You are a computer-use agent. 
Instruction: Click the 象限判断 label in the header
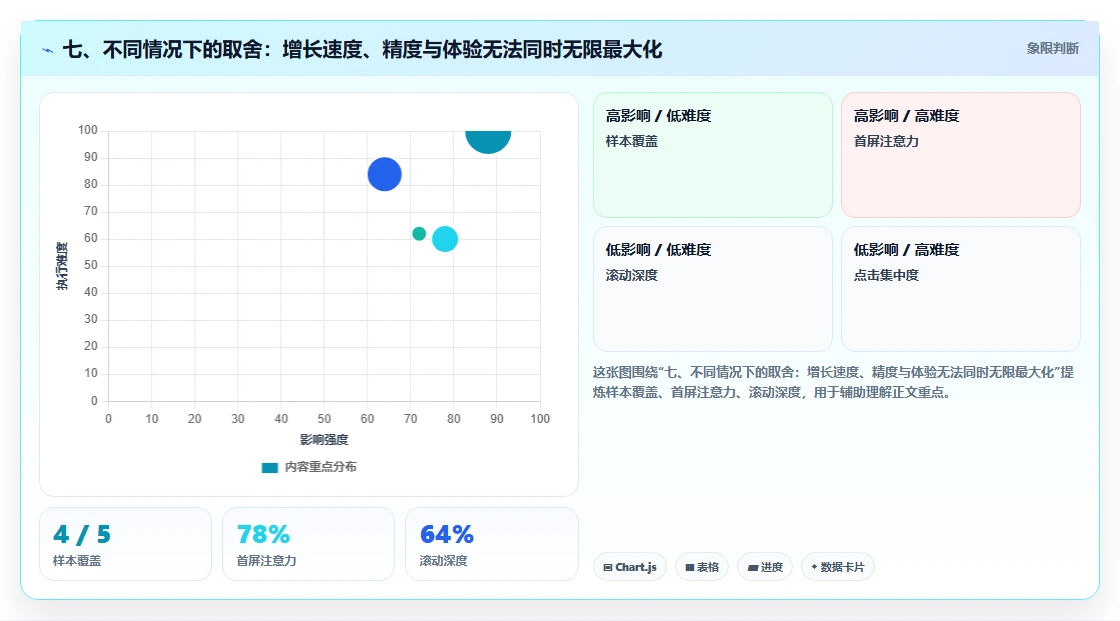click(1052, 49)
